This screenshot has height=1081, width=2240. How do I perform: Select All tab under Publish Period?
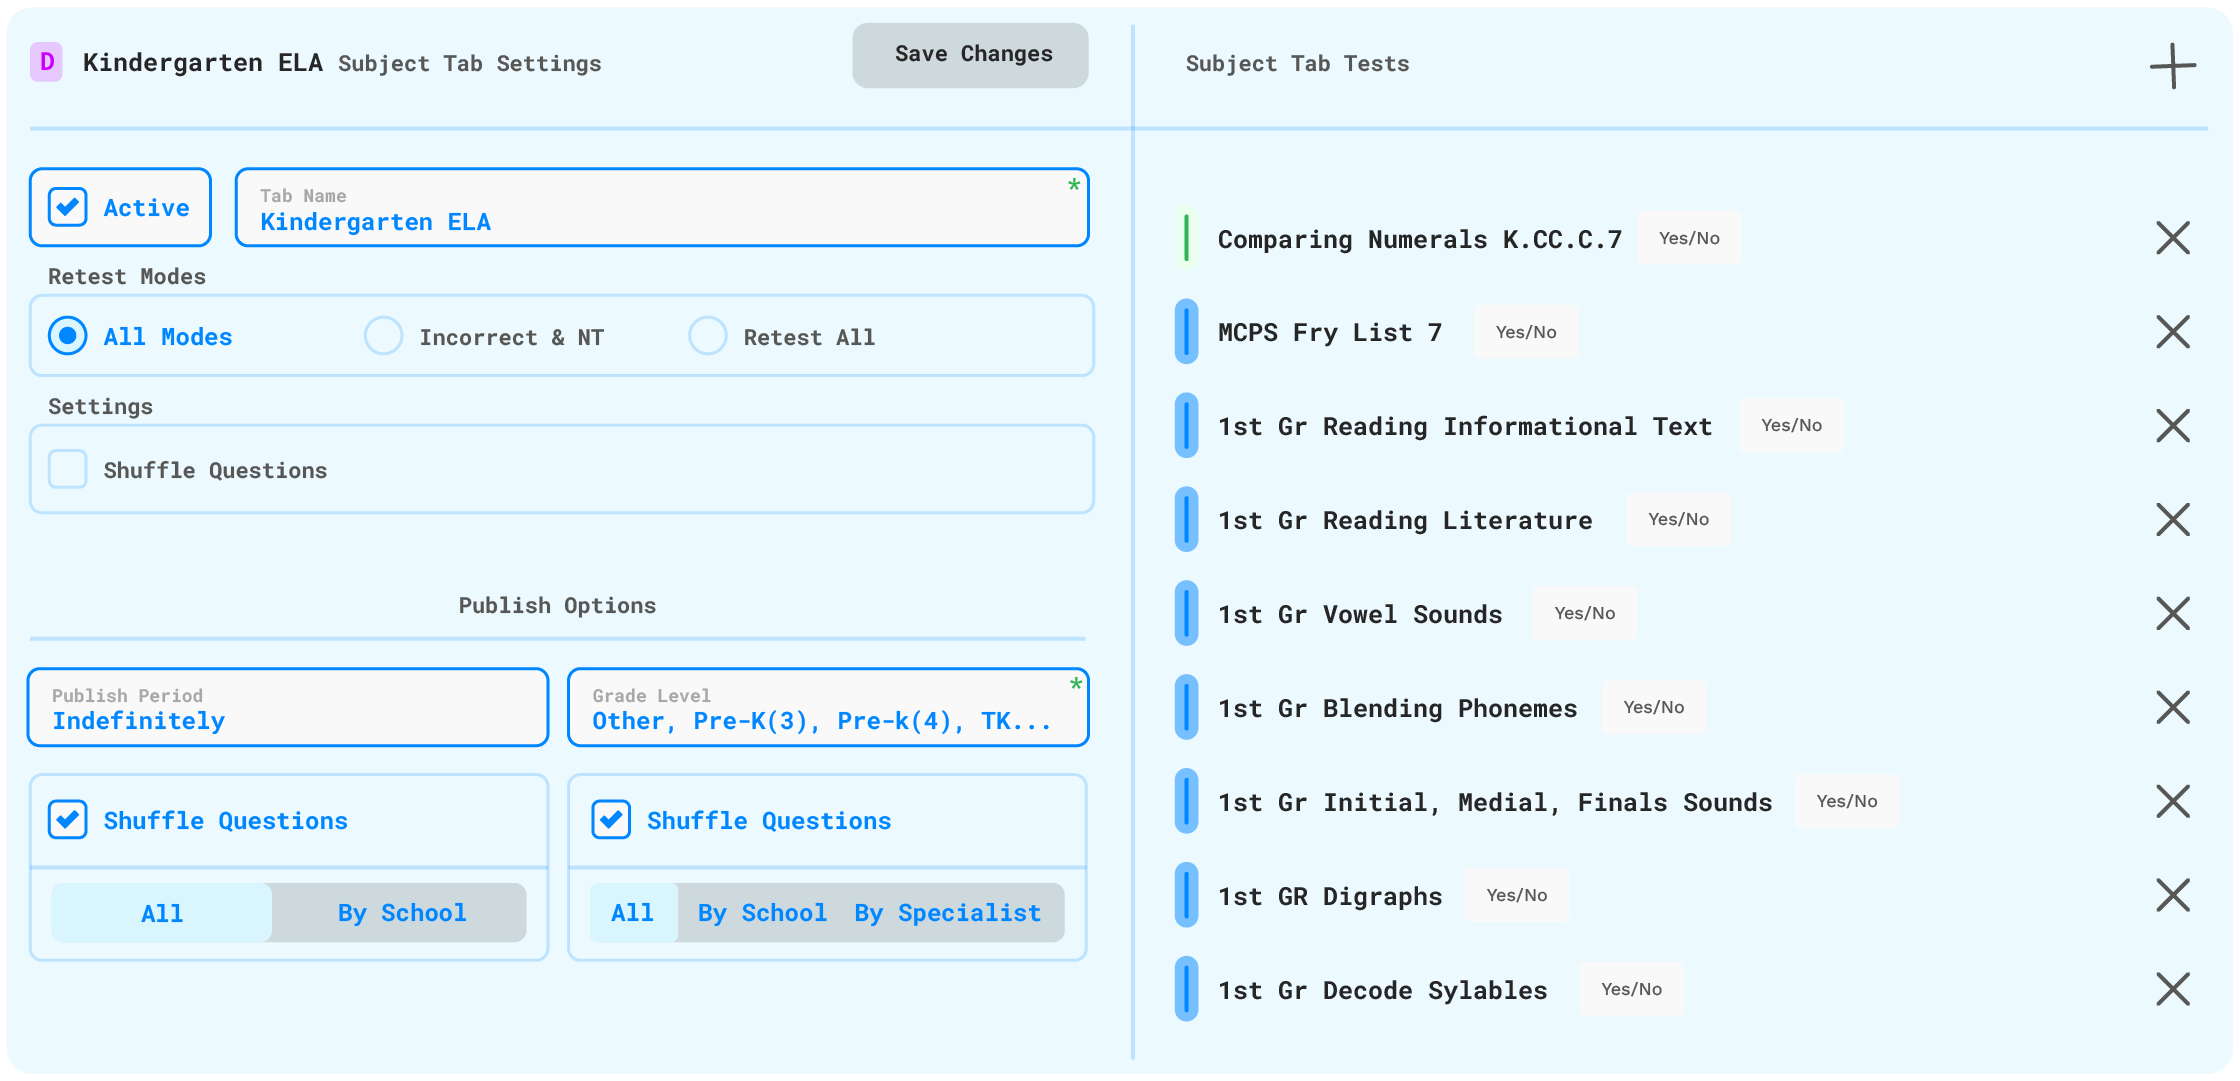162,913
